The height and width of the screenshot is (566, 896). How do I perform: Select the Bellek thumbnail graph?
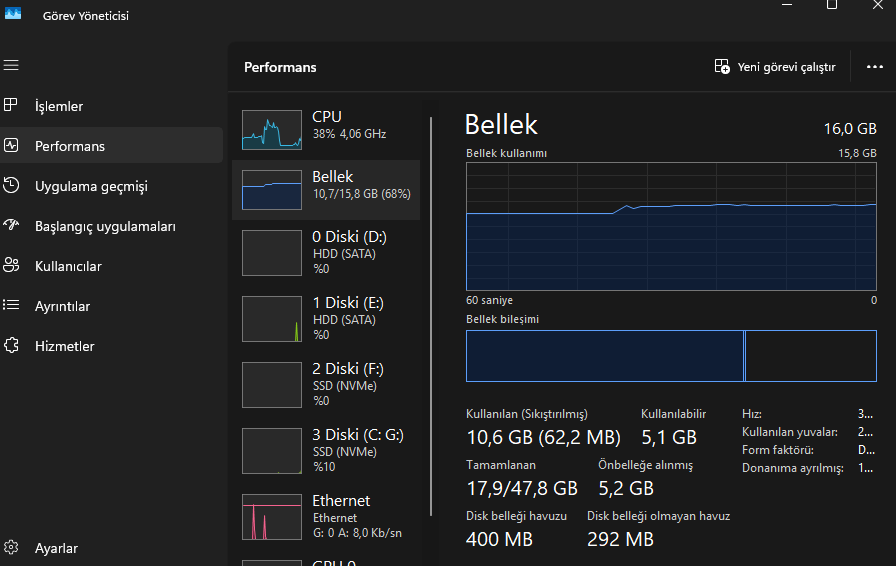click(x=271, y=190)
